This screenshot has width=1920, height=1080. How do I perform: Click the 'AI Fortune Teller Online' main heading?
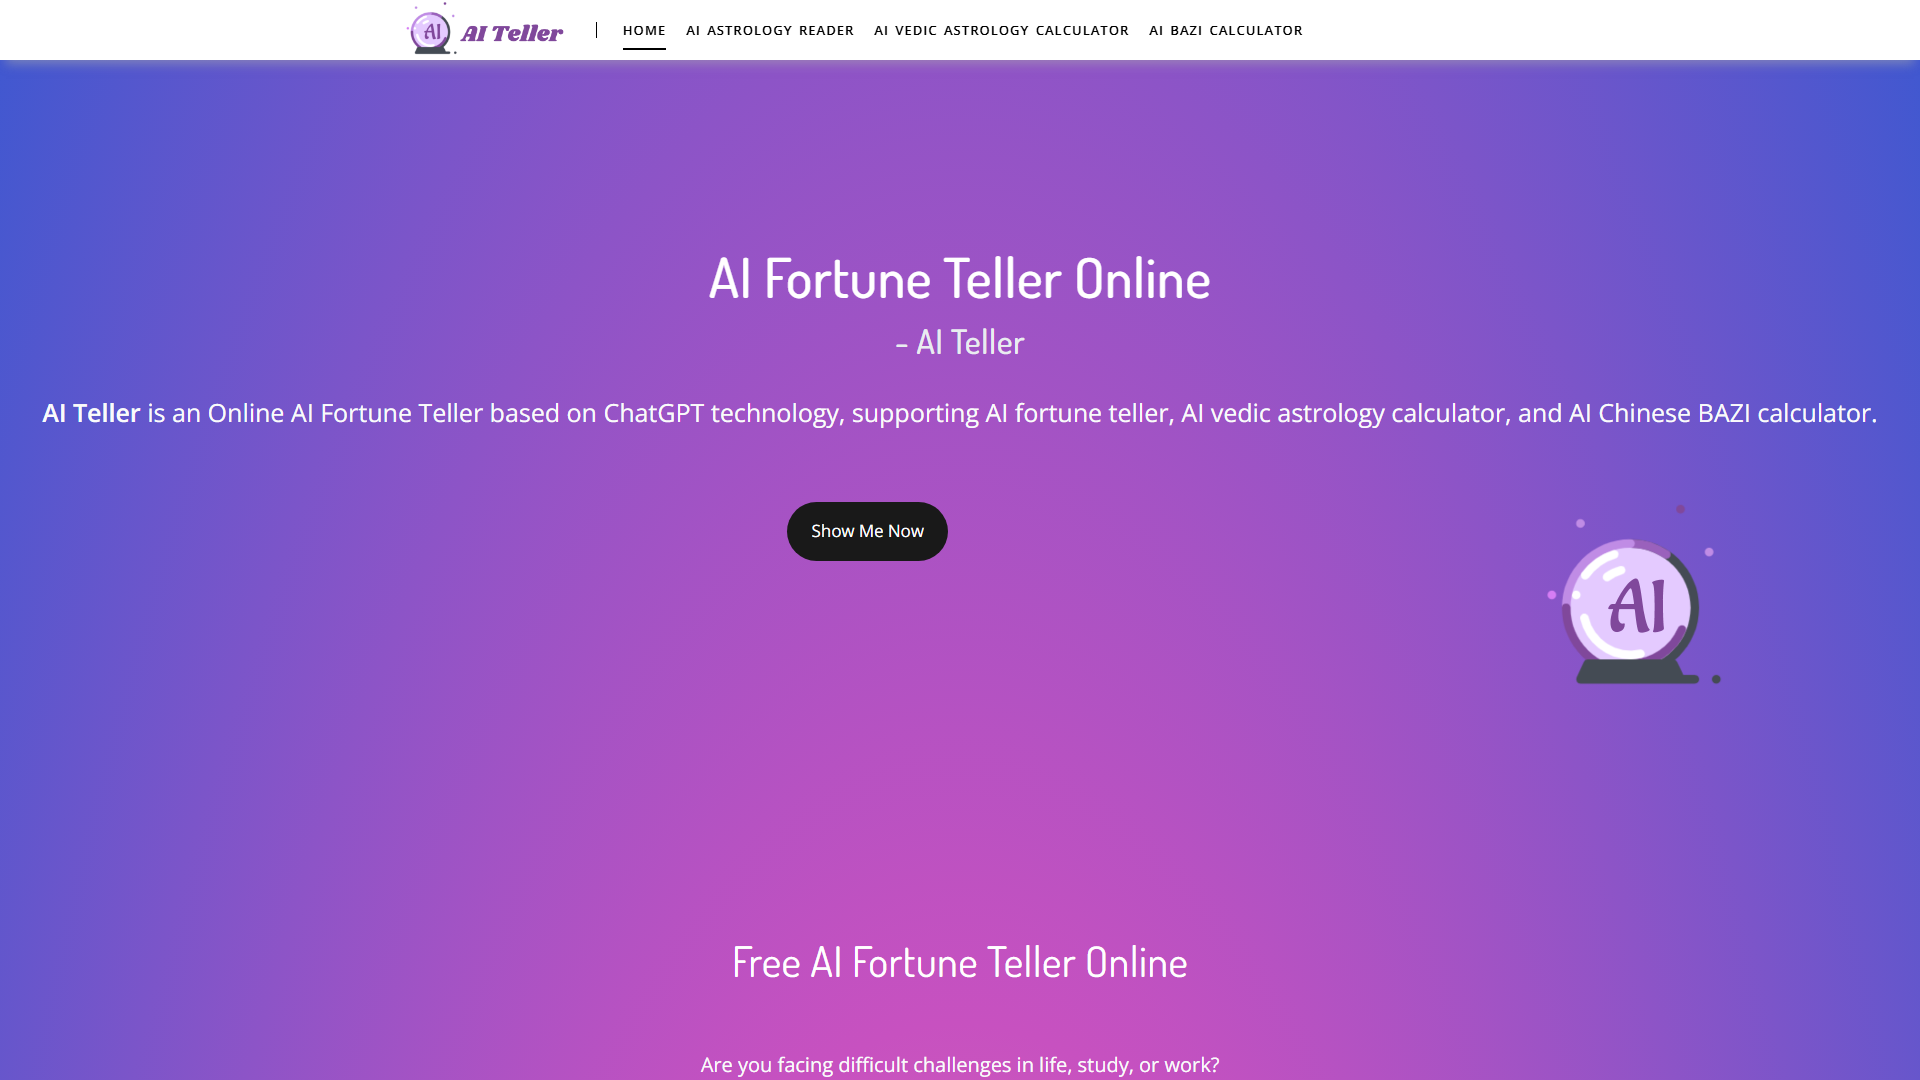tap(959, 278)
